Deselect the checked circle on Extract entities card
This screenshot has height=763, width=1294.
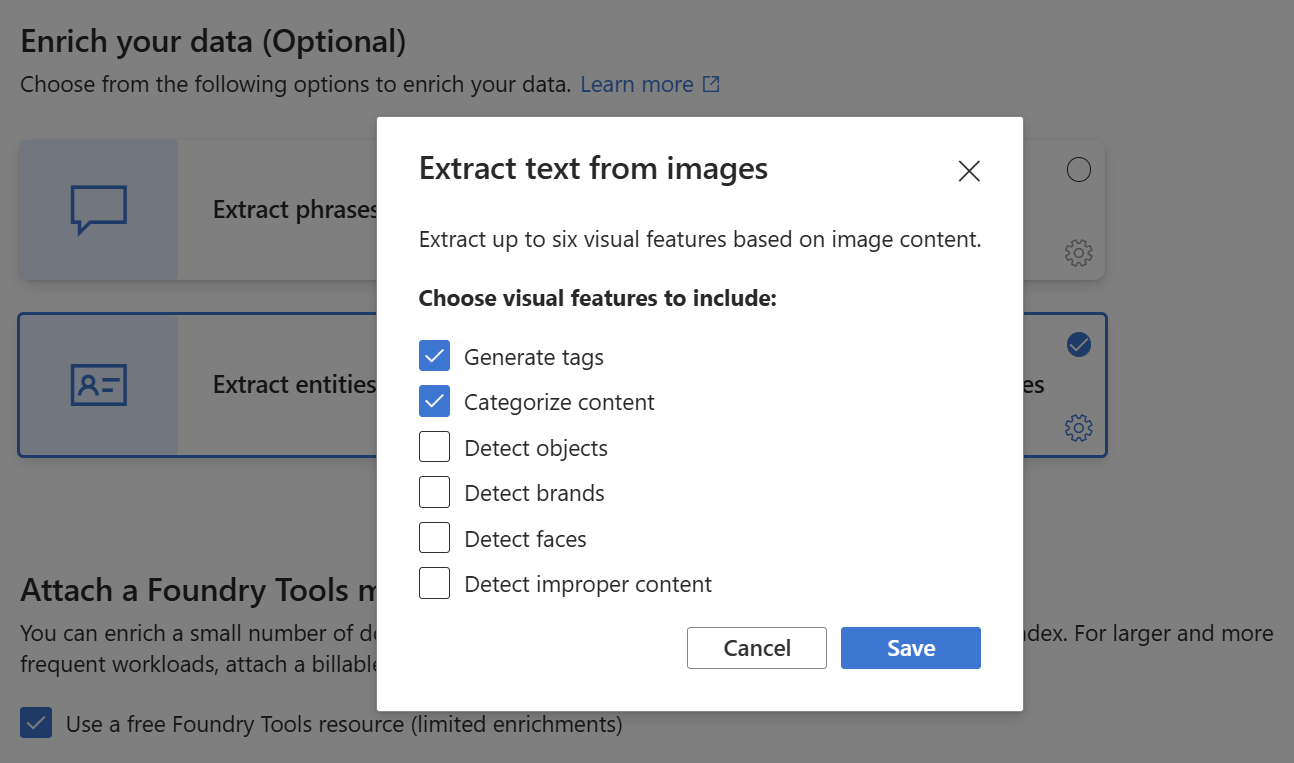pos(1079,345)
